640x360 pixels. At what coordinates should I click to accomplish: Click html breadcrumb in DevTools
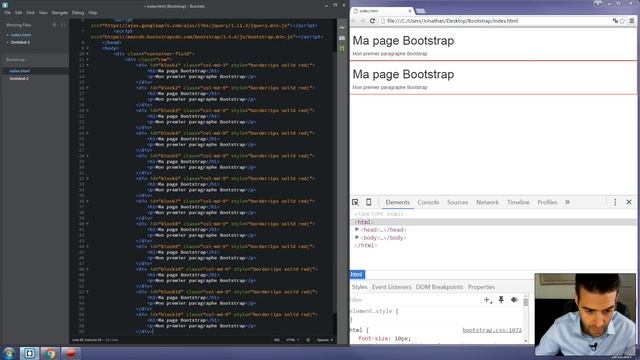[357, 274]
